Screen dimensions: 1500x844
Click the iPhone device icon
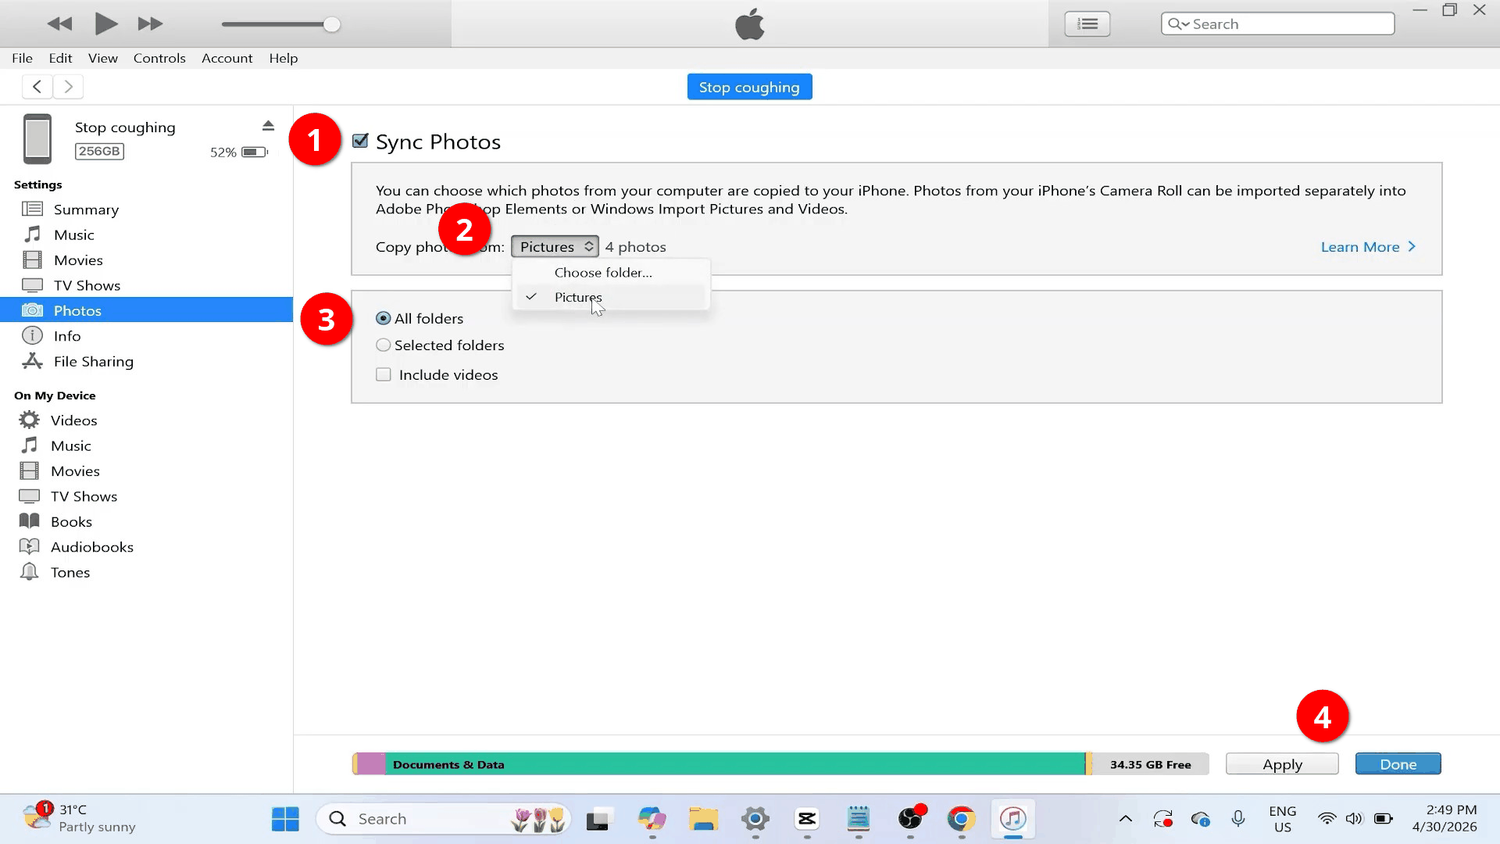point(38,138)
